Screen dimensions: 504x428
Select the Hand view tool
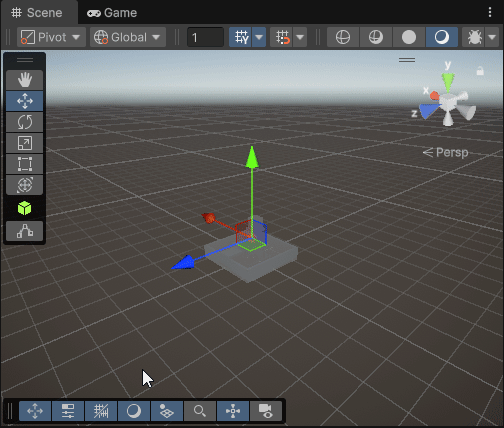[x=25, y=80]
